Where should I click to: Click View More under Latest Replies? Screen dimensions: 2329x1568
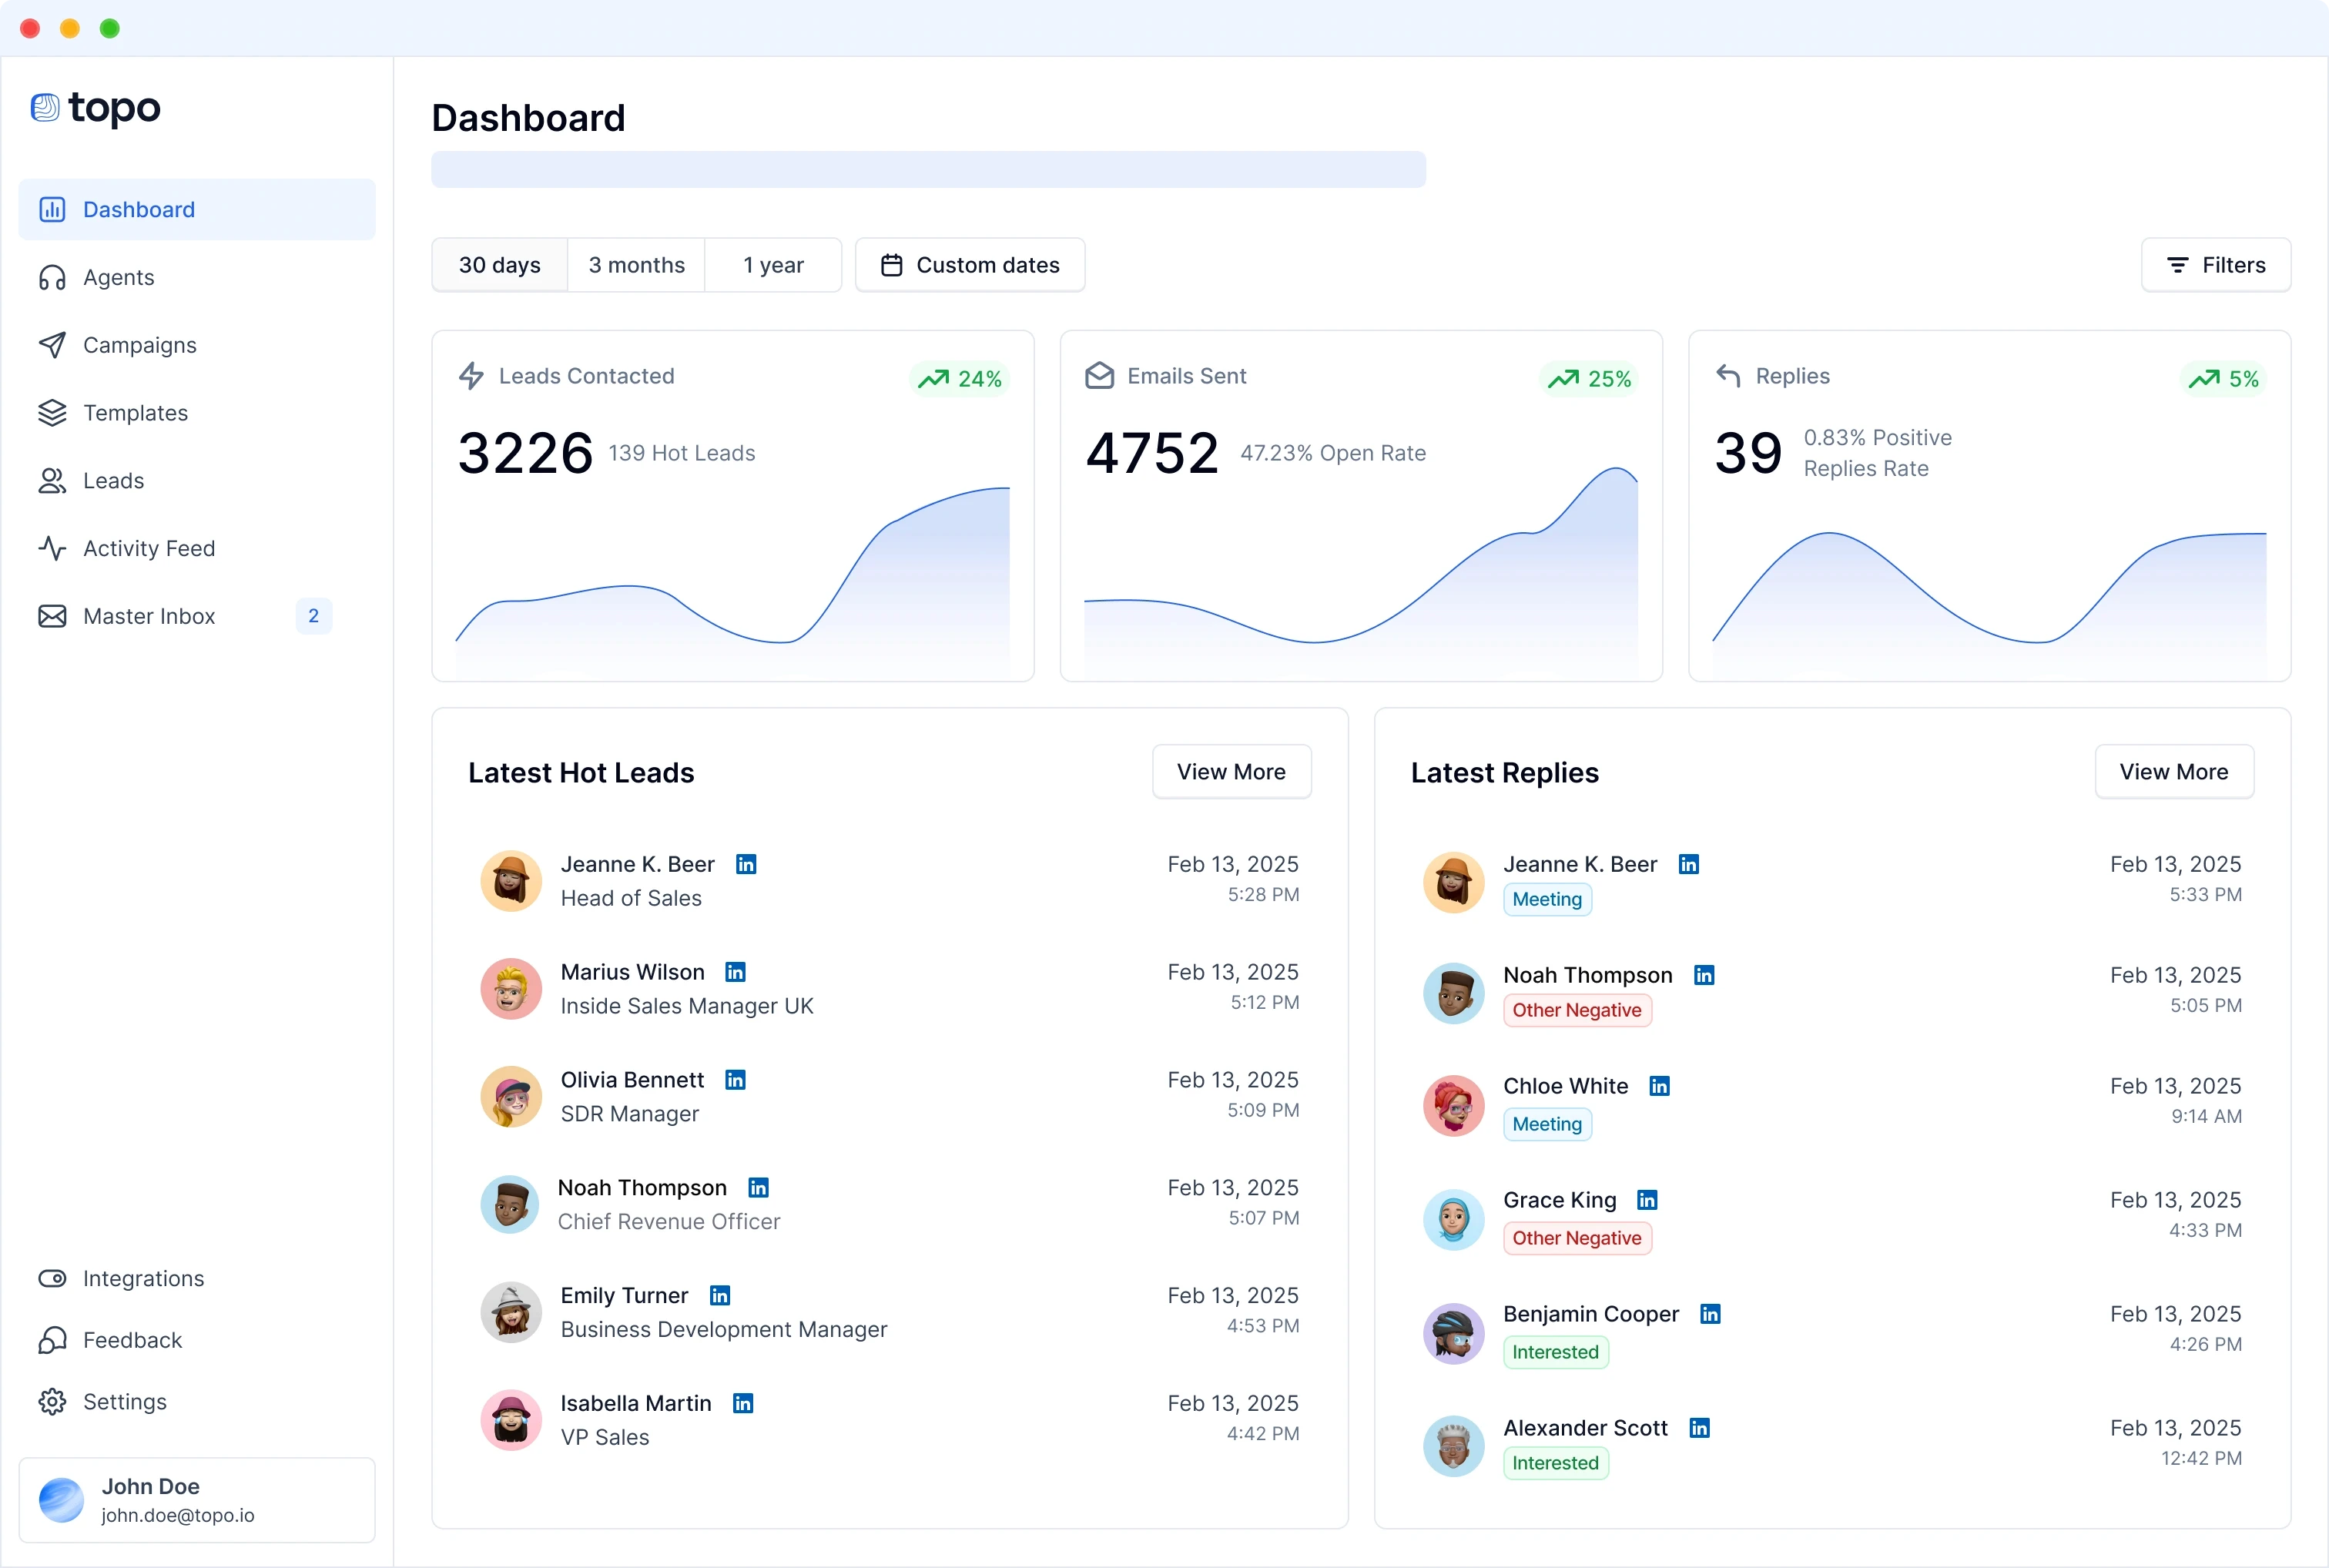click(2173, 772)
